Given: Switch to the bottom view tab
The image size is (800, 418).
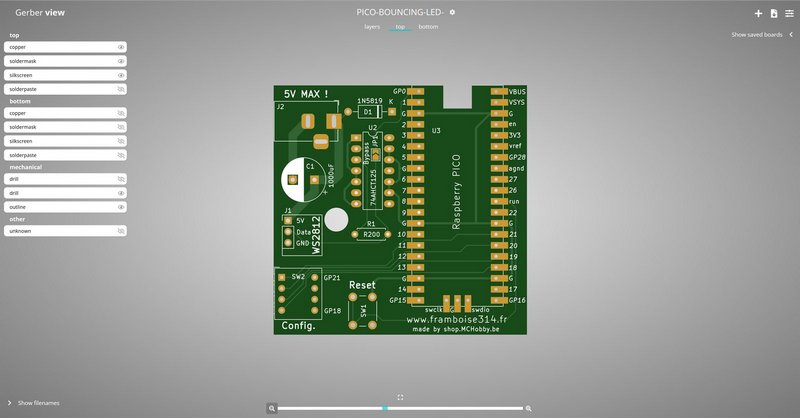Looking at the screenshot, I should [x=428, y=27].
